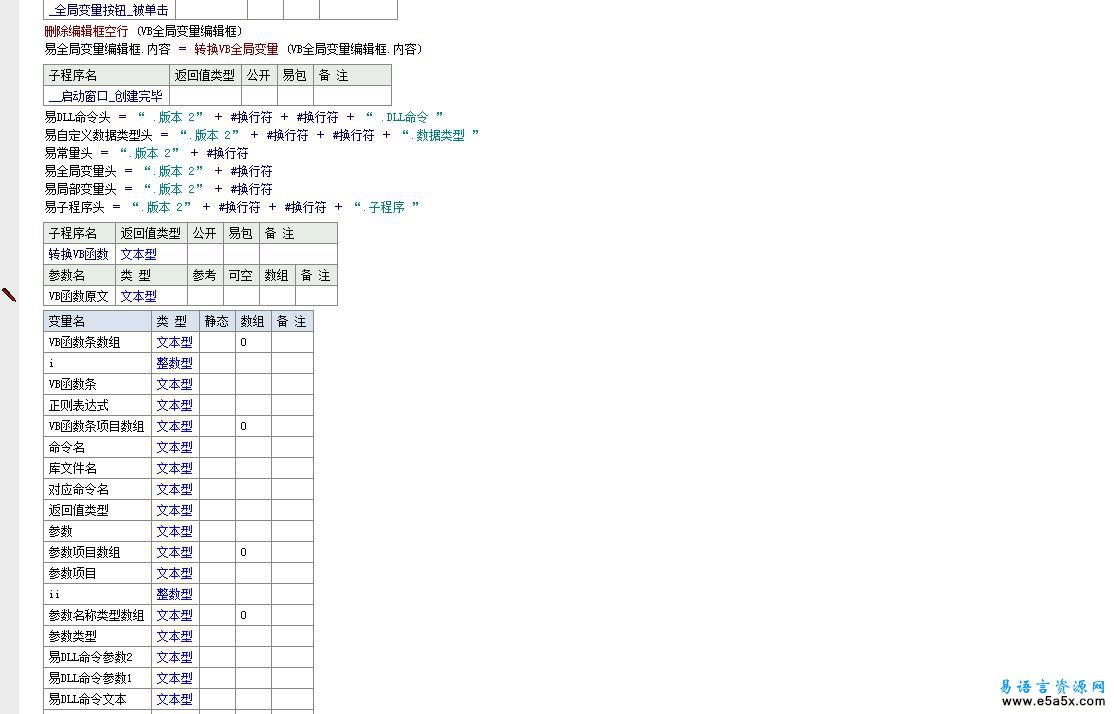Screen dimensions: 1114x714
Task: Click 转换VB全局变量 call in code
Action: [237, 49]
